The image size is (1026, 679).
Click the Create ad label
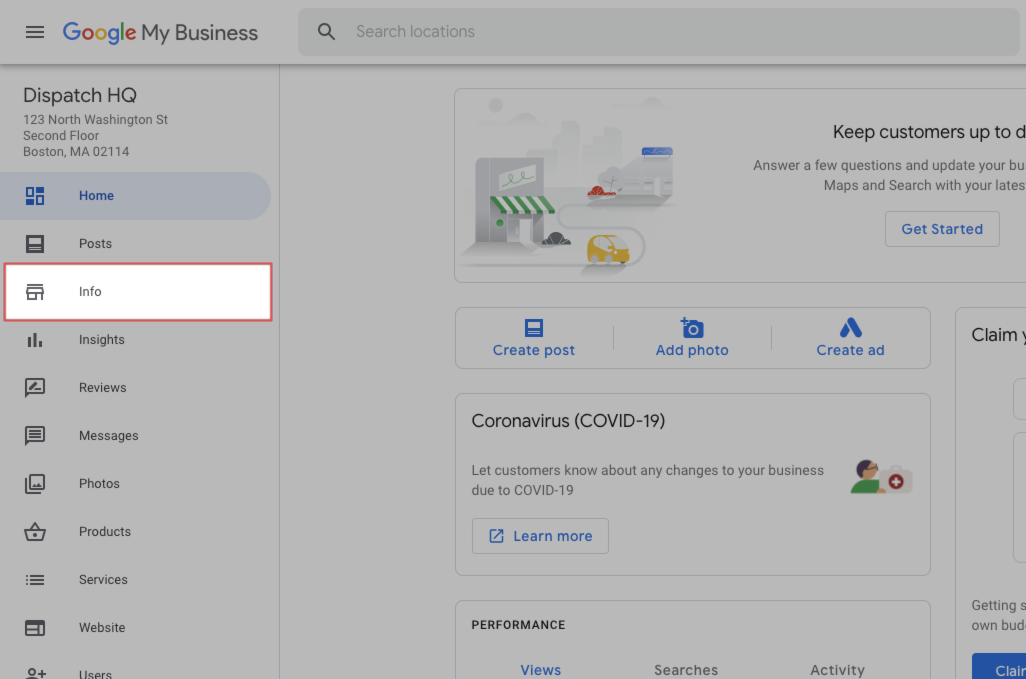(851, 351)
